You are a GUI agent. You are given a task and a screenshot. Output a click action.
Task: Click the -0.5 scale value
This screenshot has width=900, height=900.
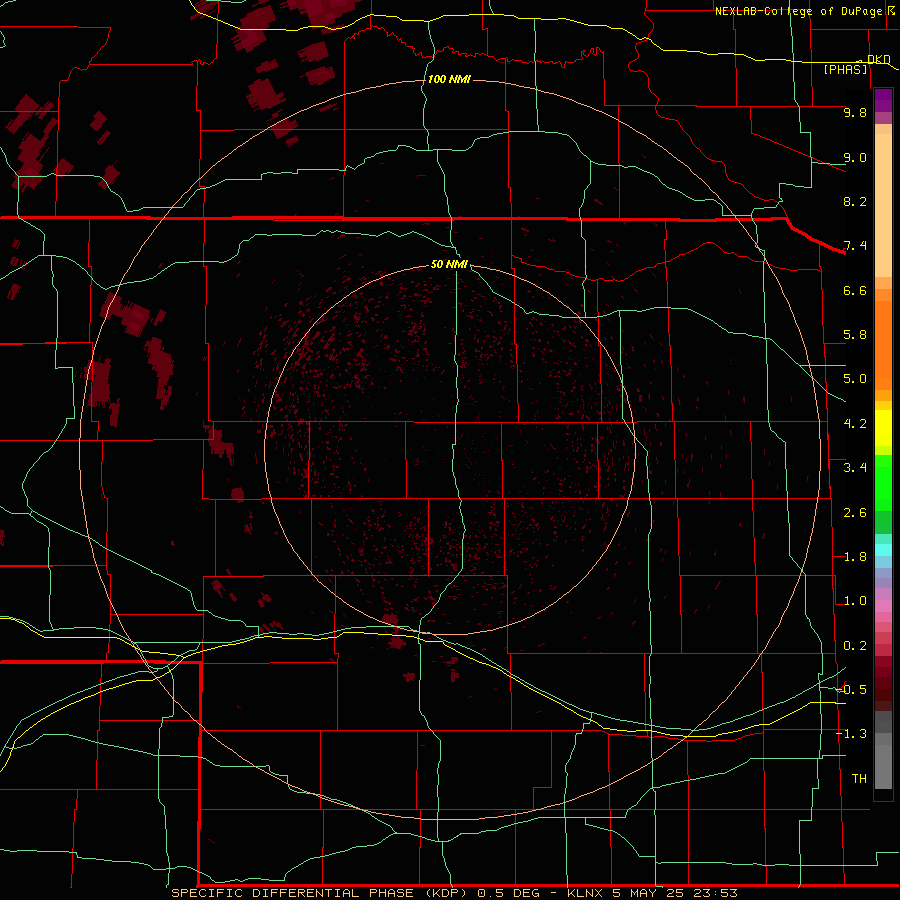coord(852,690)
